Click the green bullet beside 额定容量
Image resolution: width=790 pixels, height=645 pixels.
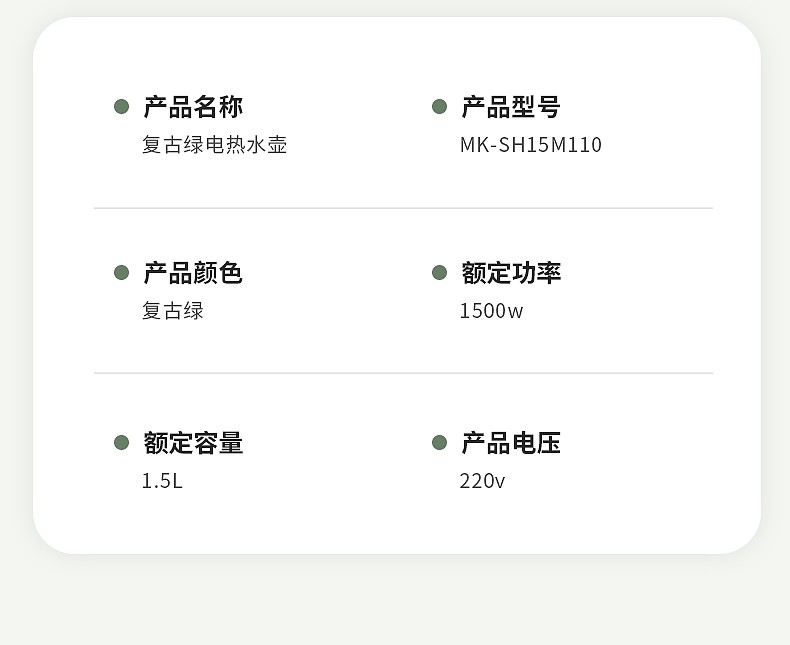pyautogui.click(x=121, y=442)
